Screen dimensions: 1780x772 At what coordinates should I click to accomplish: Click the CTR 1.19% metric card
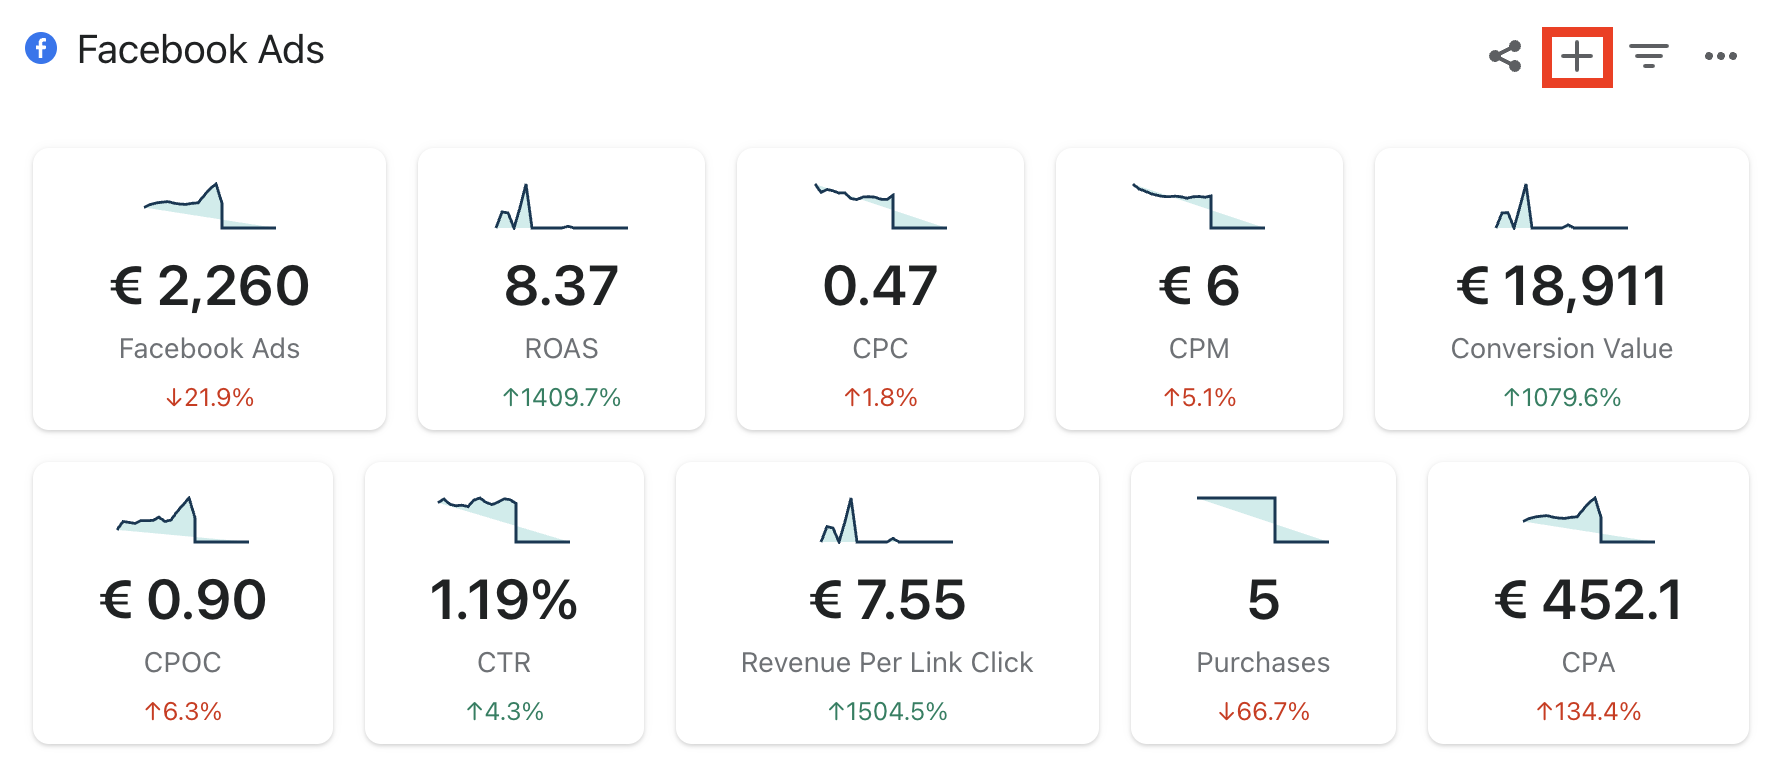coord(504,603)
